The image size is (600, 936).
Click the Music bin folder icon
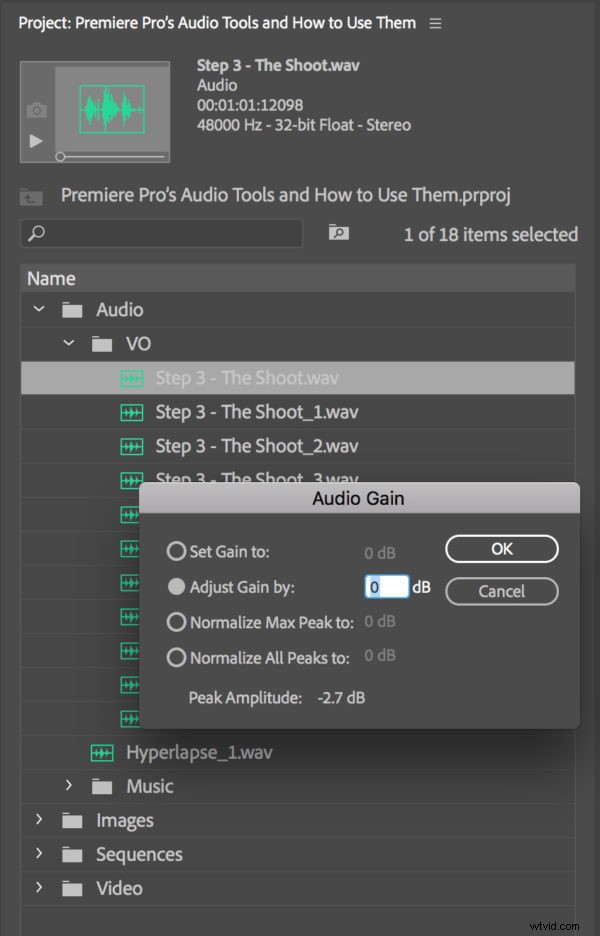click(x=101, y=786)
